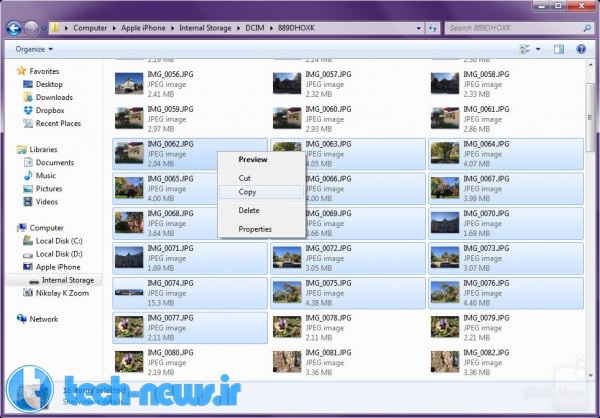Open Dropbox in the sidebar

point(50,110)
